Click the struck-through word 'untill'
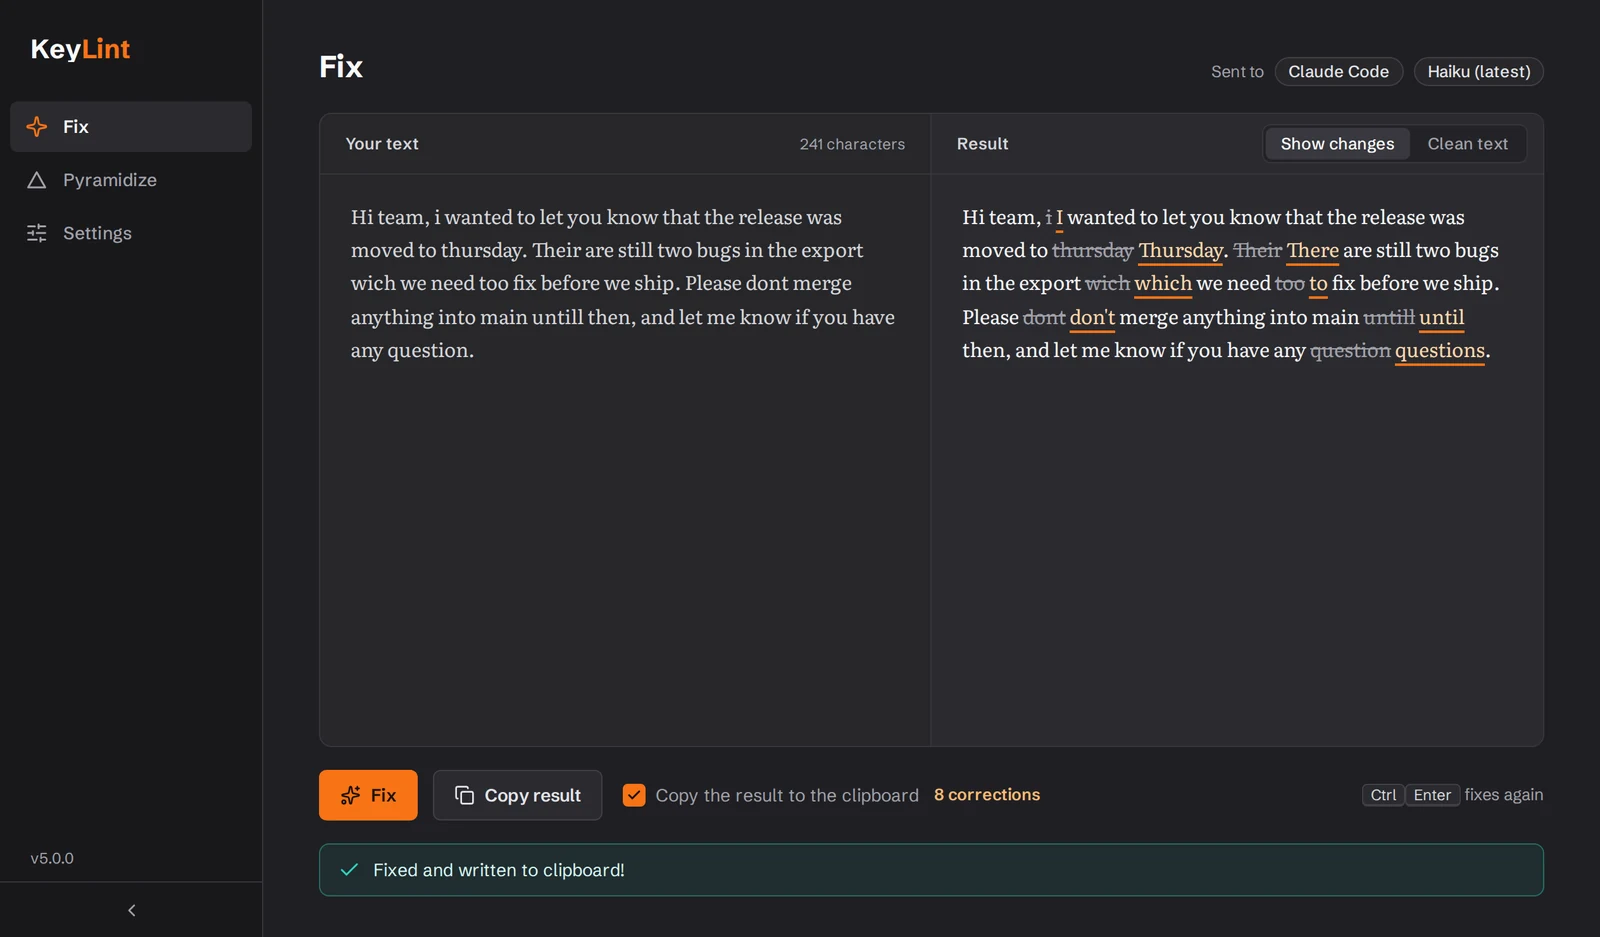1600x937 pixels. [1389, 318]
